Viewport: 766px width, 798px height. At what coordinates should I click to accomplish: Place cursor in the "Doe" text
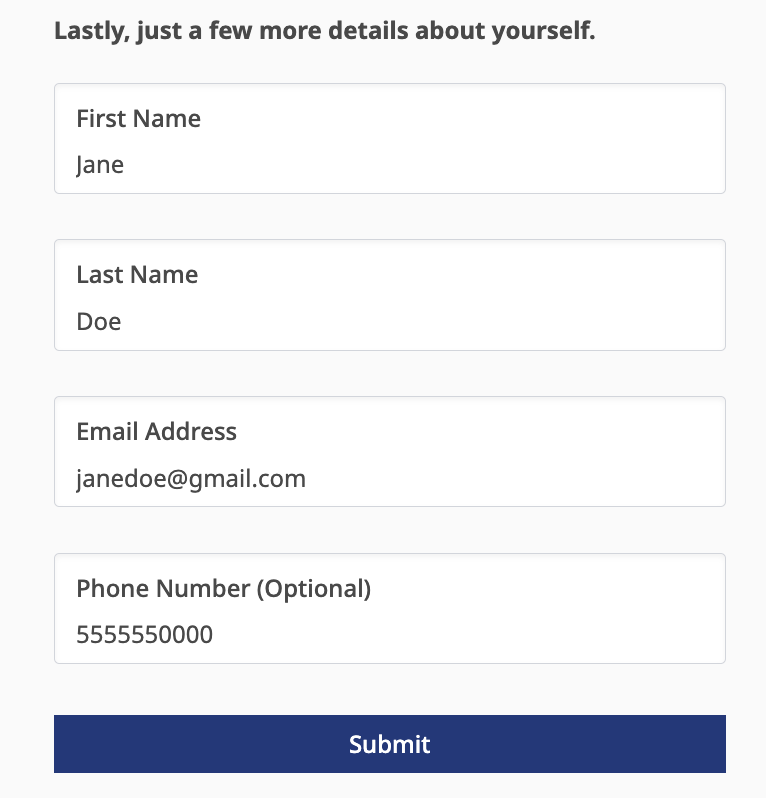point(99,322)
